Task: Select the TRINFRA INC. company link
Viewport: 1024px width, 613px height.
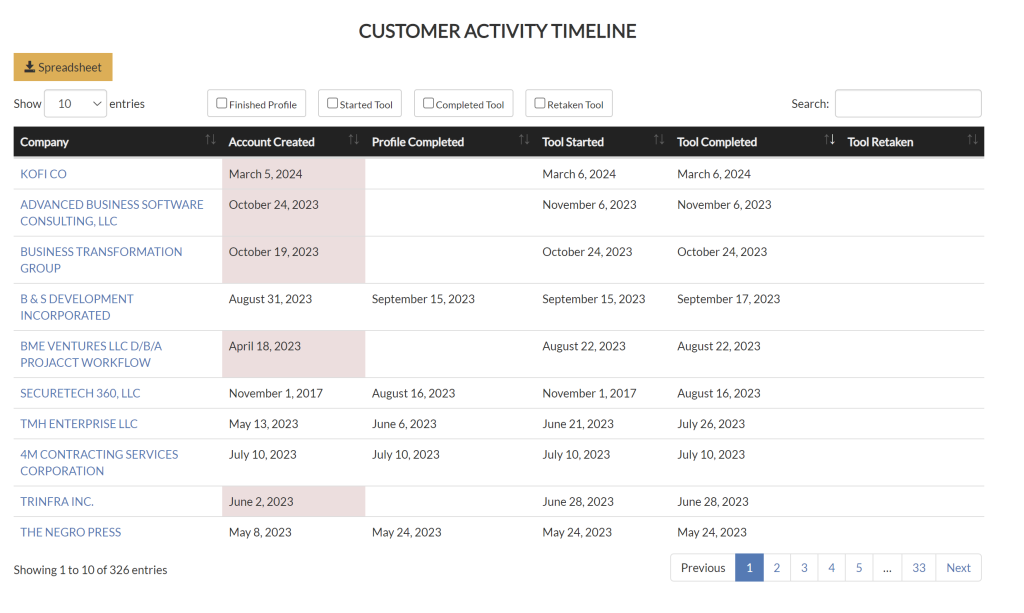Action: click(57, 501)
